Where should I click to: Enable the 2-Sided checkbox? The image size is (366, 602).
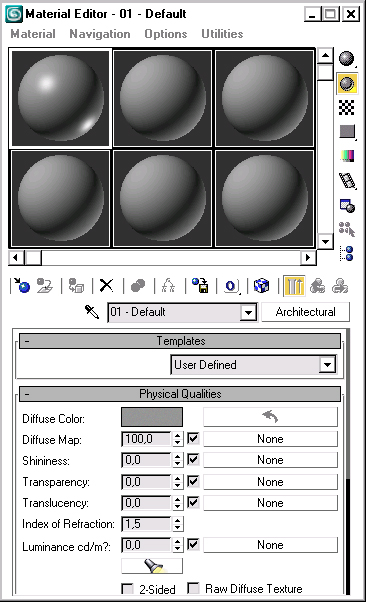pos(127,589)
